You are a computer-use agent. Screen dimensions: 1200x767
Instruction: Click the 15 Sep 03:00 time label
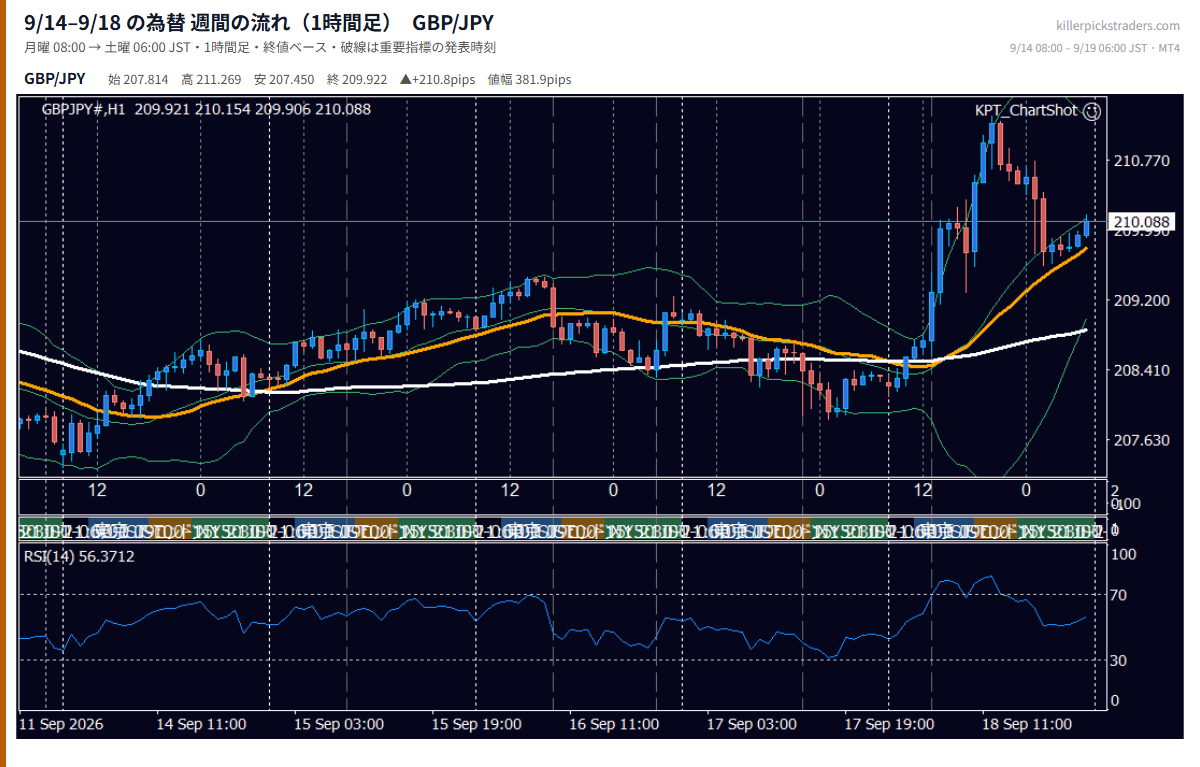(339, 723)
